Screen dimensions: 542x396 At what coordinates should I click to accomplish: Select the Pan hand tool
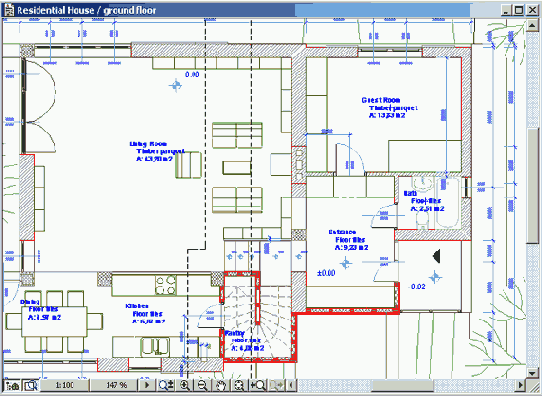[x=221, y=385]
